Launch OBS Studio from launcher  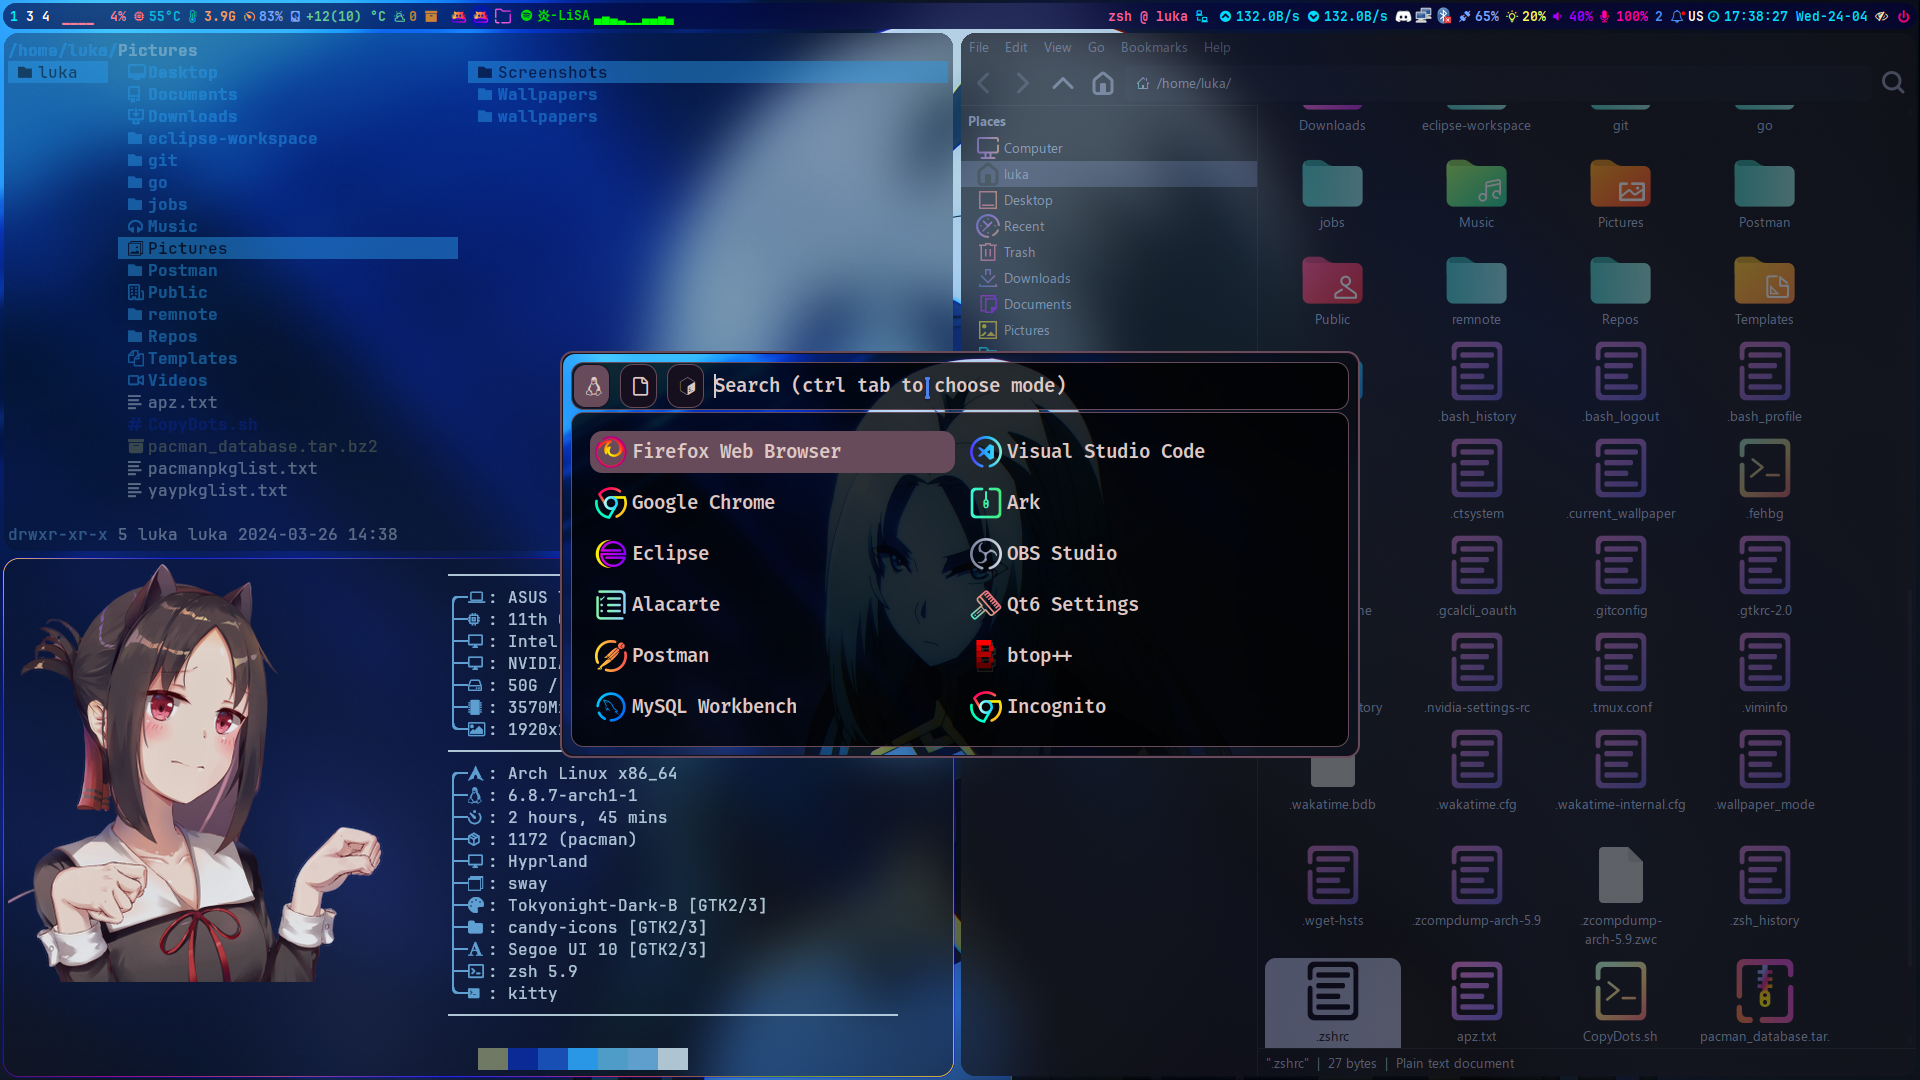tap(1147, 554)
